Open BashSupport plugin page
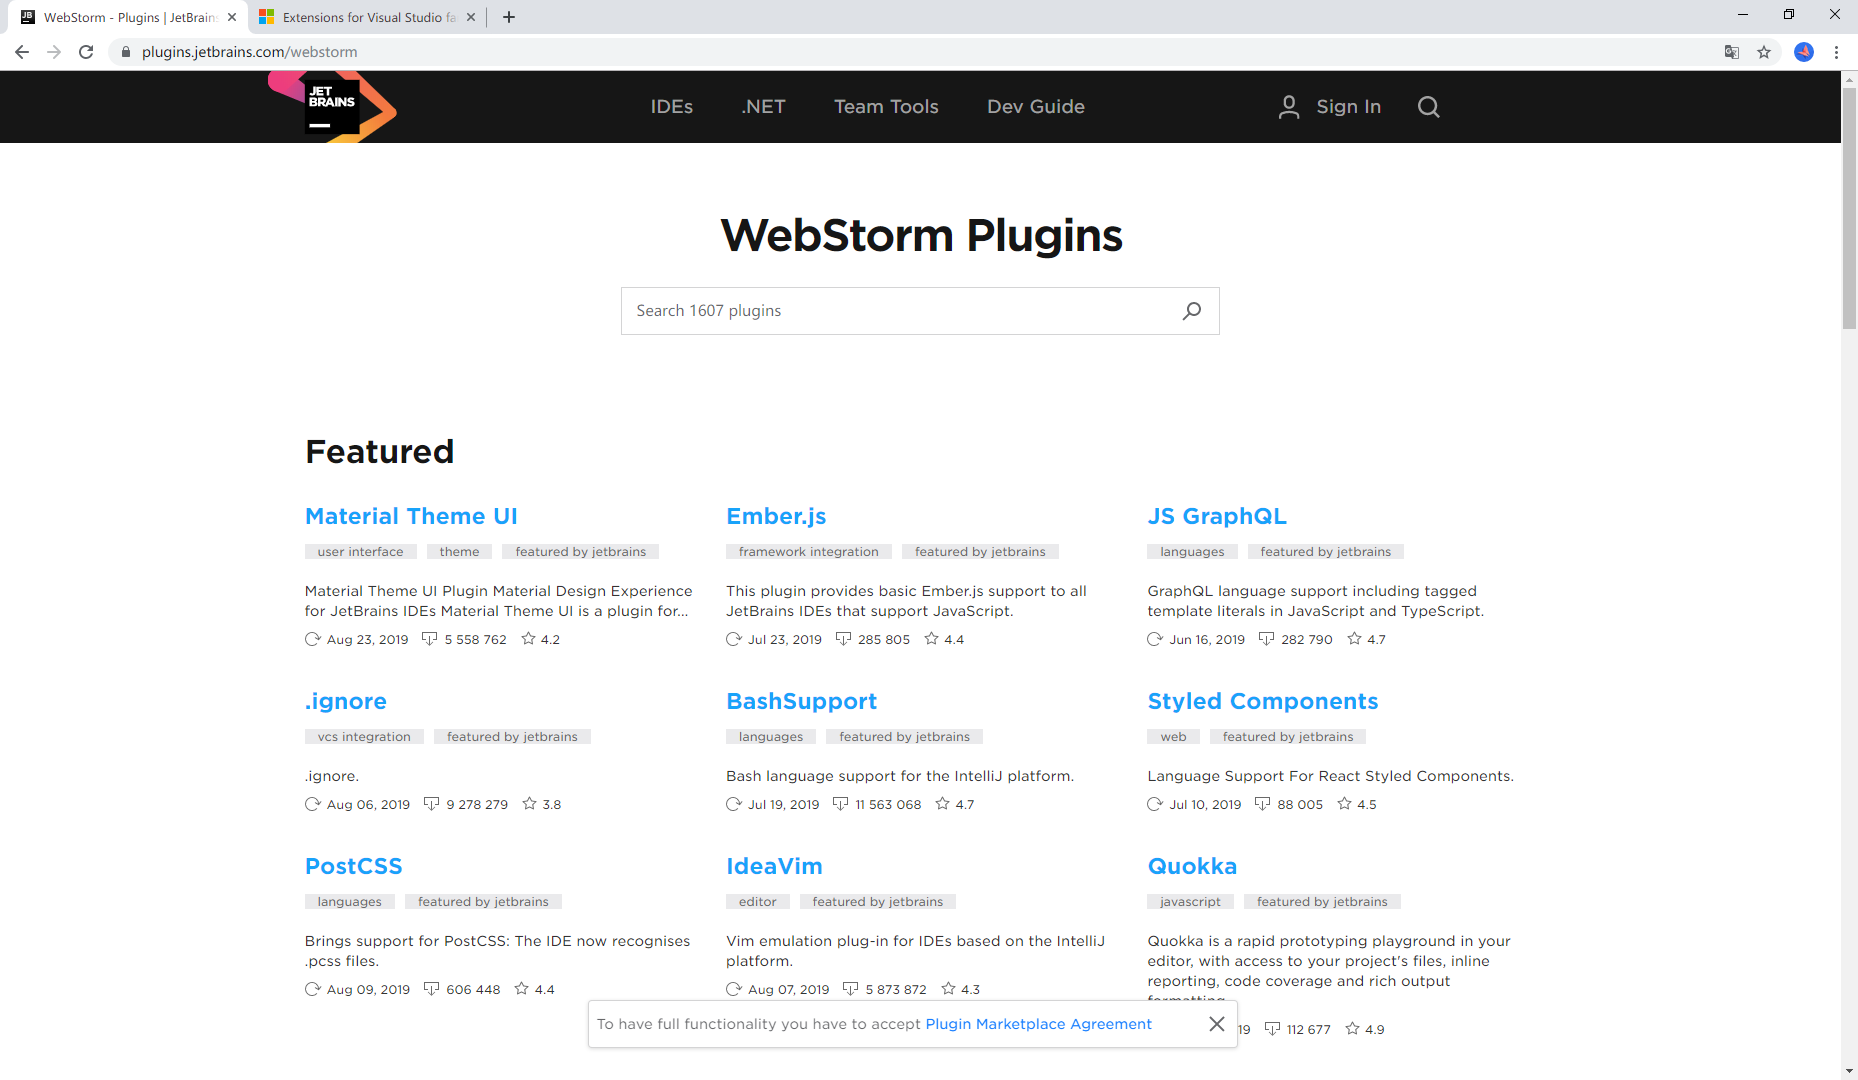 (801, 702)
